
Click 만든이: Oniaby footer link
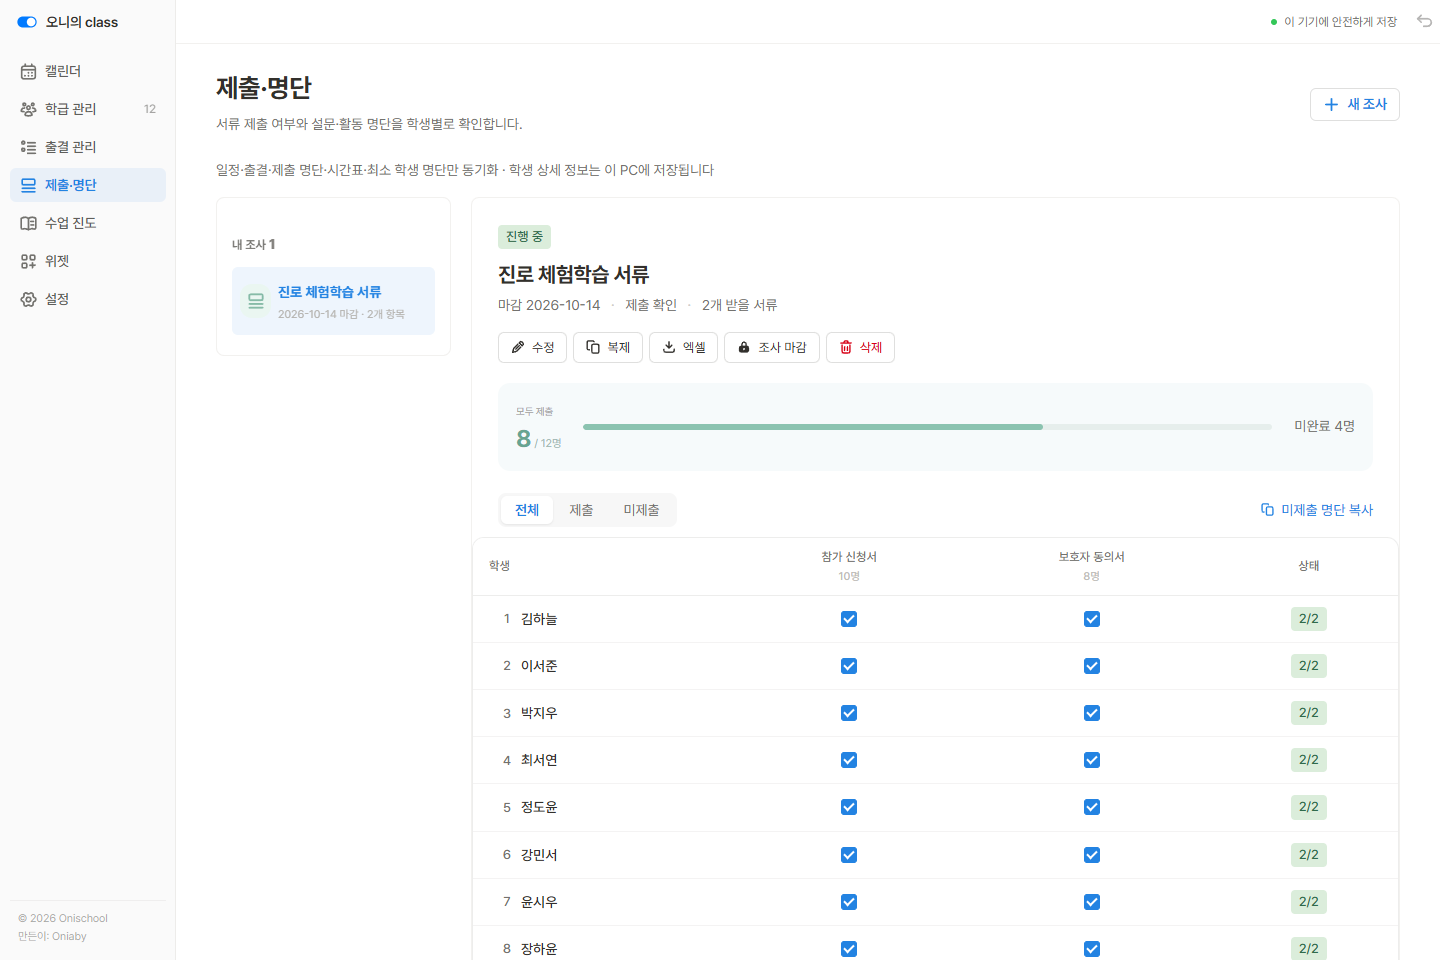click(x=52, y=936)
